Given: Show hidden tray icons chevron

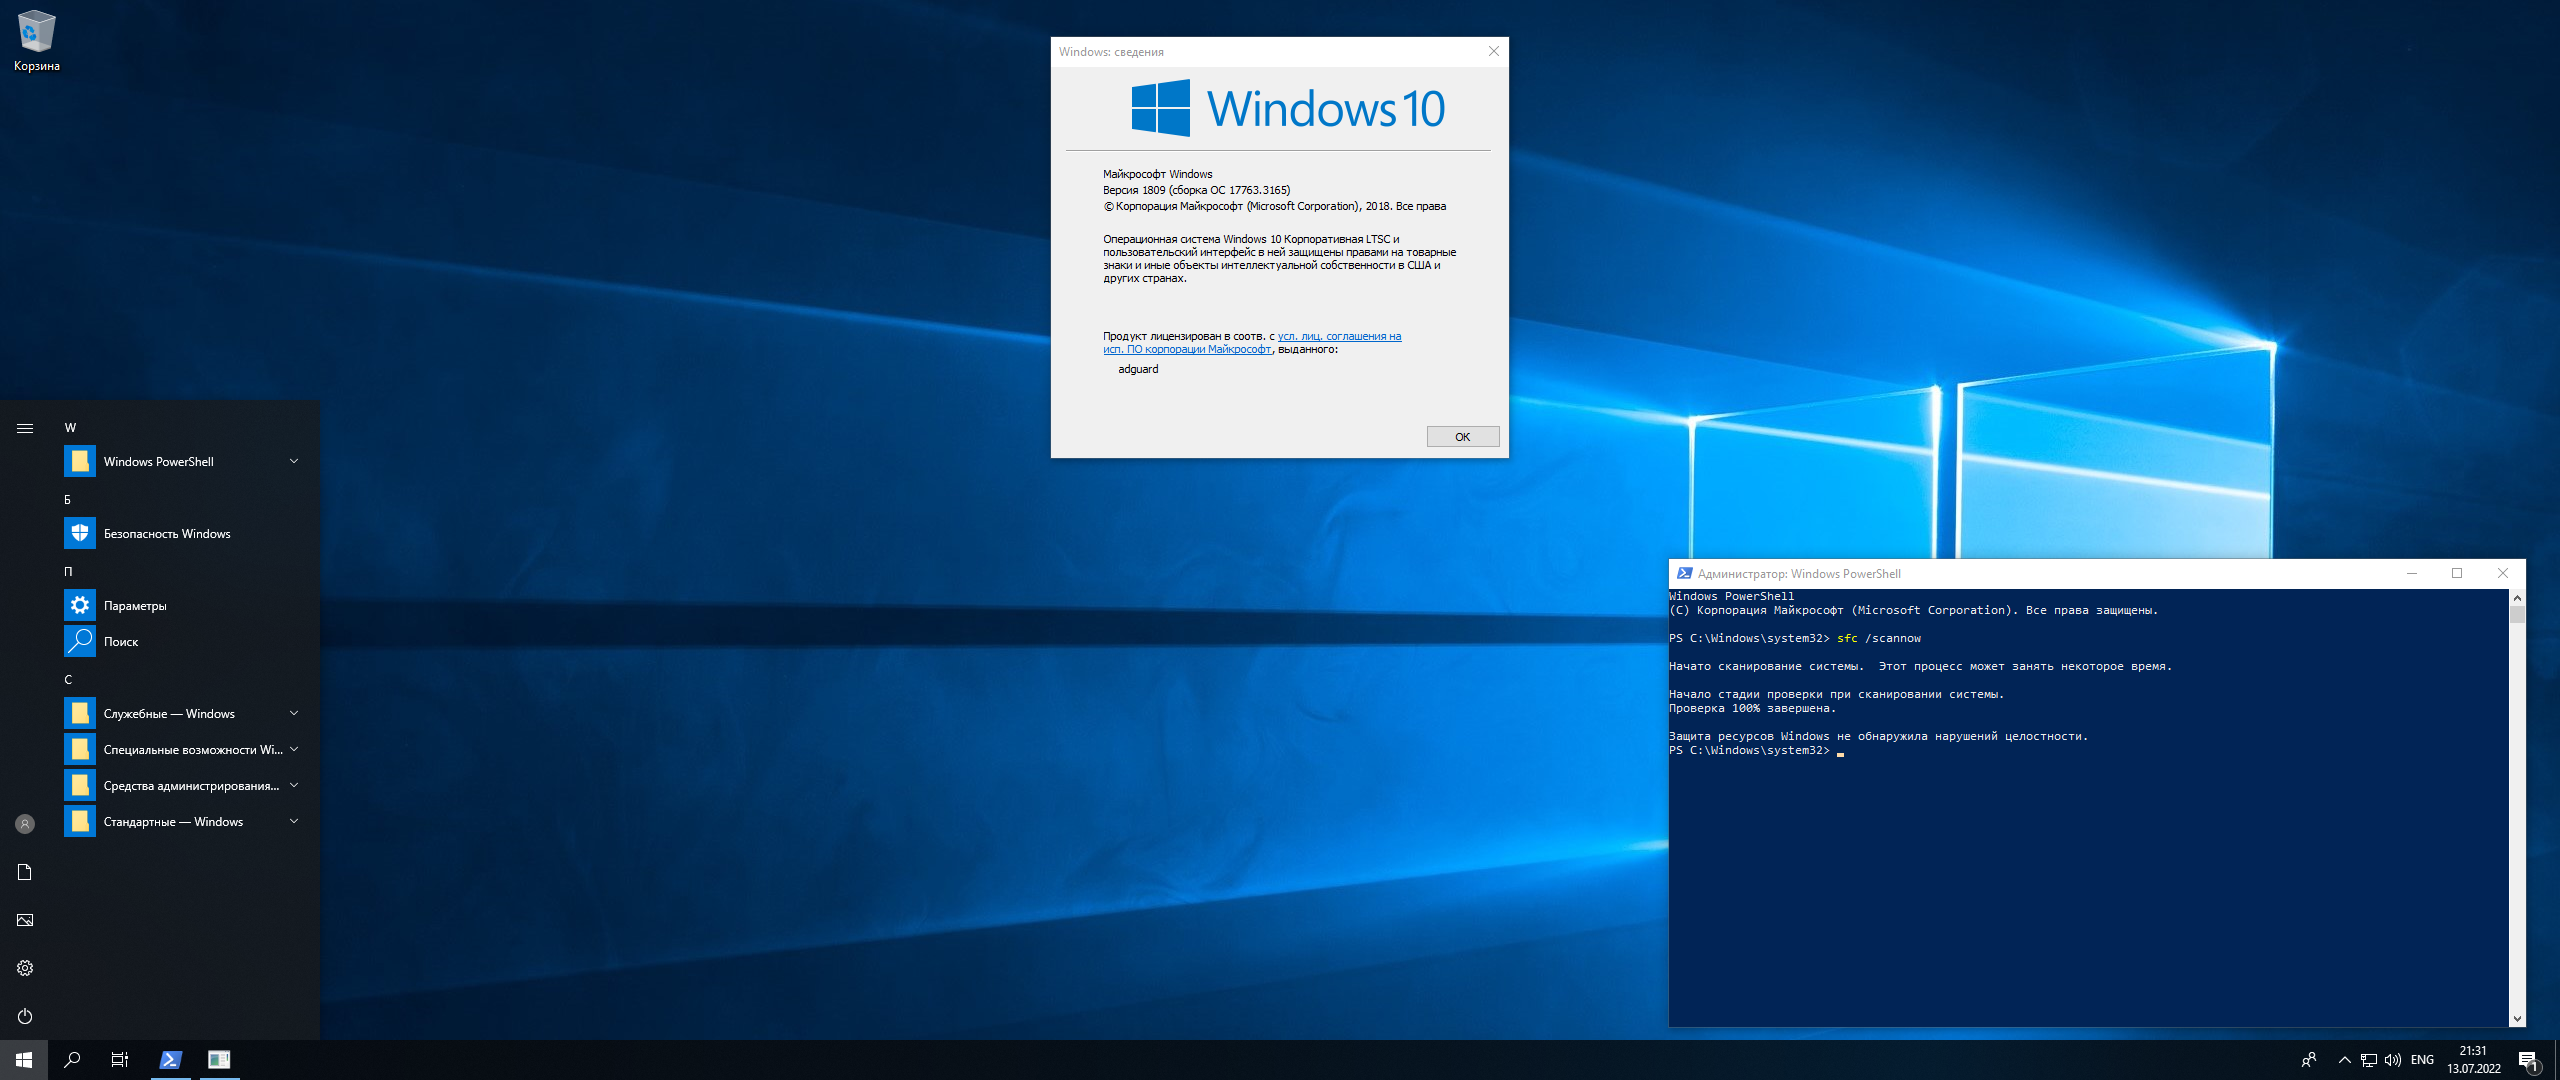Looking at the screenshot, I should pyautogui.click(x=2344, y=1060).
